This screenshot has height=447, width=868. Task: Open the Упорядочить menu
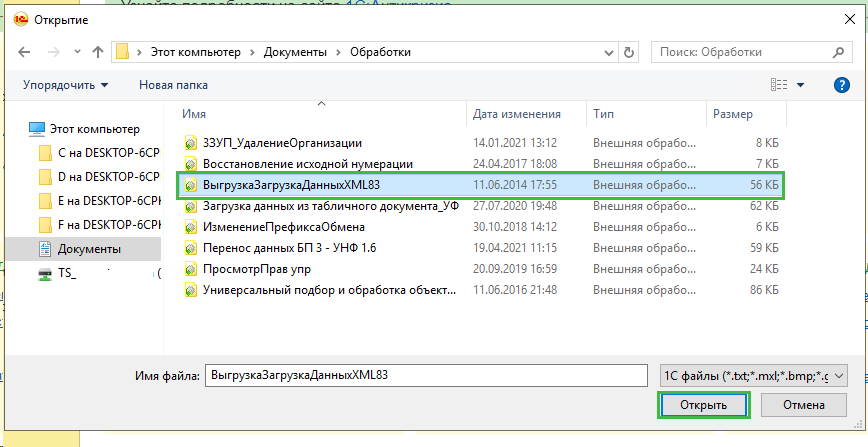65,85
